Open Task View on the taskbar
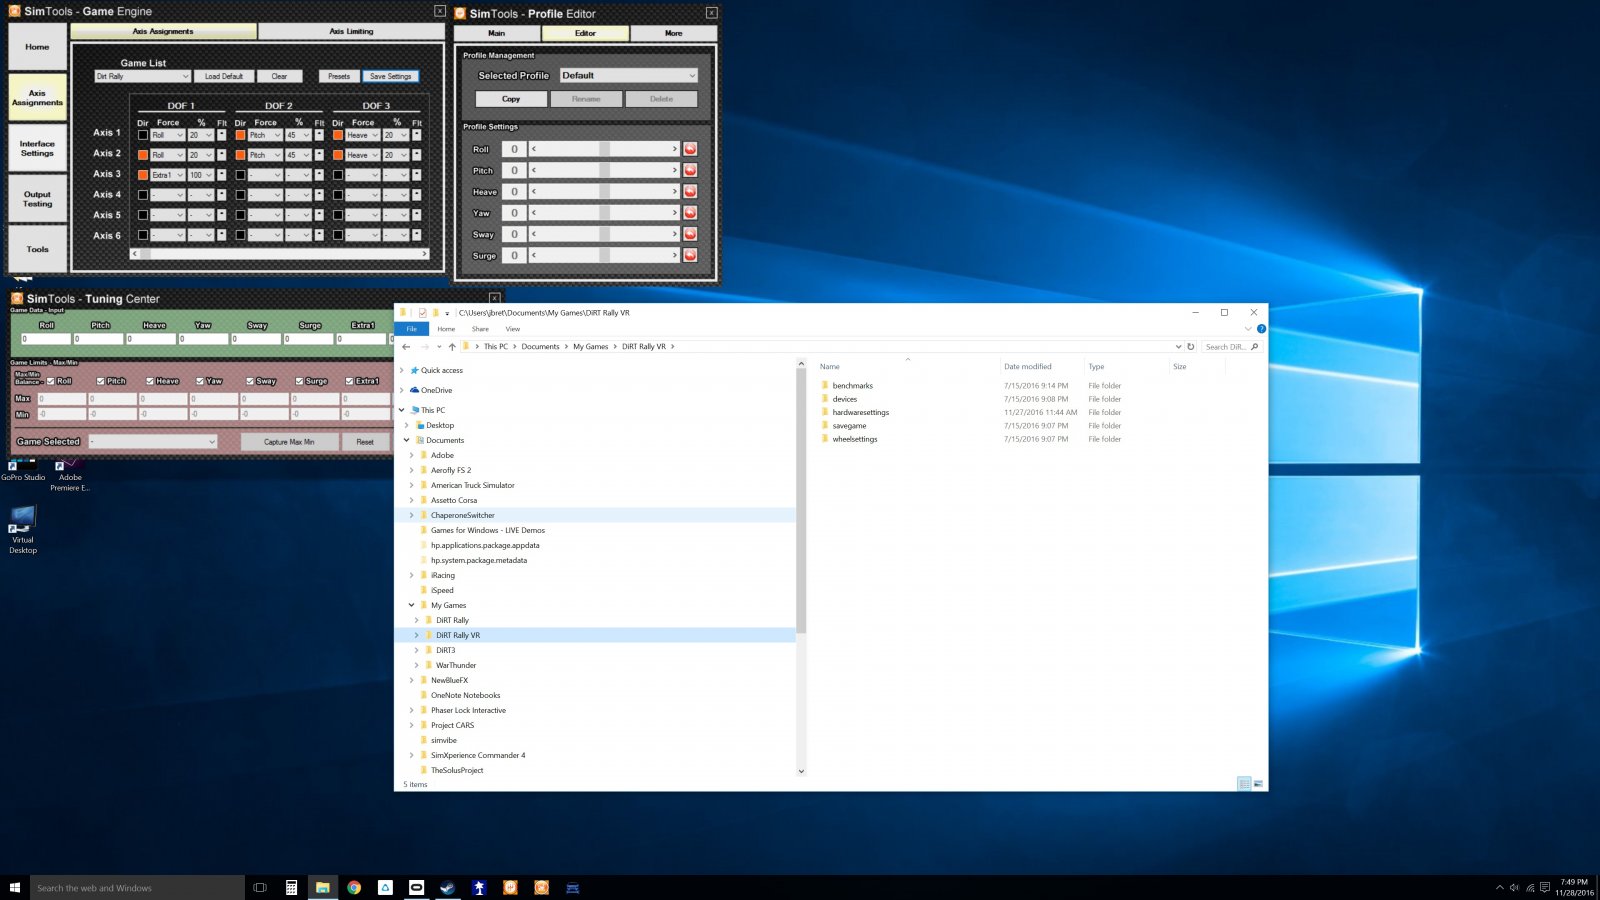The width and height of the screenshot is (1600, 900). (x=260, y=887)
